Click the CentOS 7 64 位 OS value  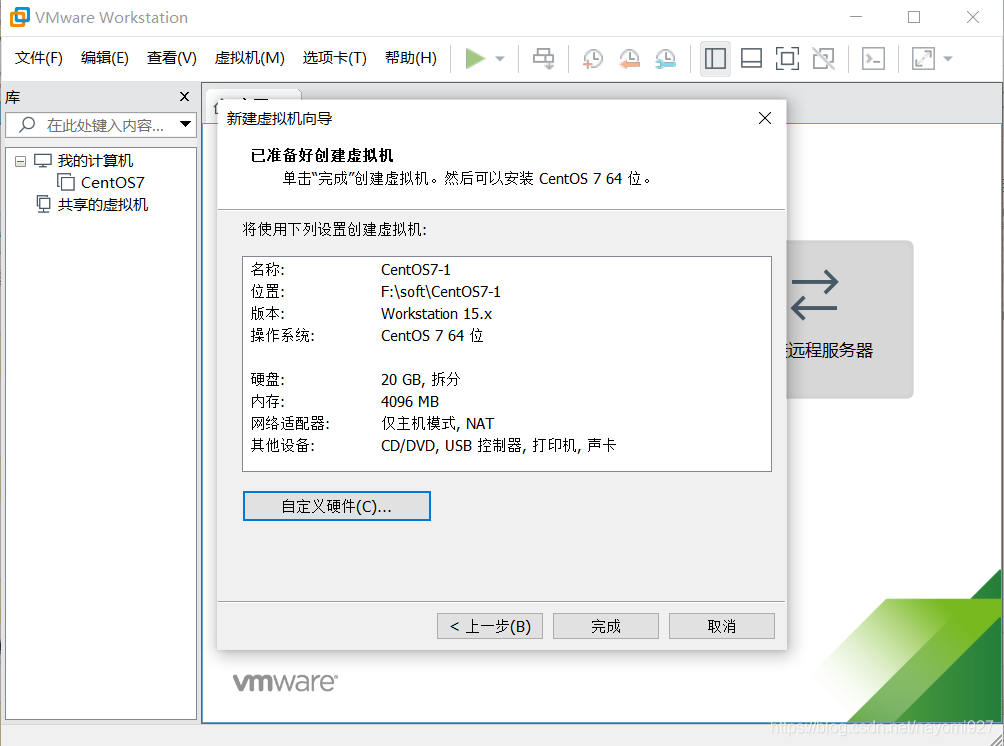click(432, 336)
